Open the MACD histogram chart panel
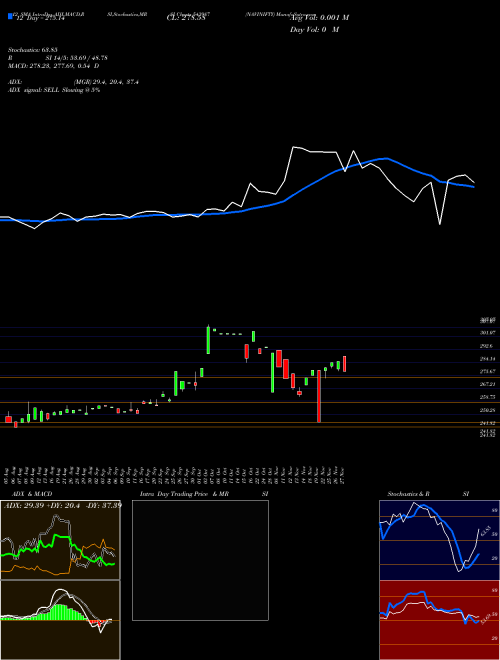The height and width of the screenshot is (660, 500). 60,620
